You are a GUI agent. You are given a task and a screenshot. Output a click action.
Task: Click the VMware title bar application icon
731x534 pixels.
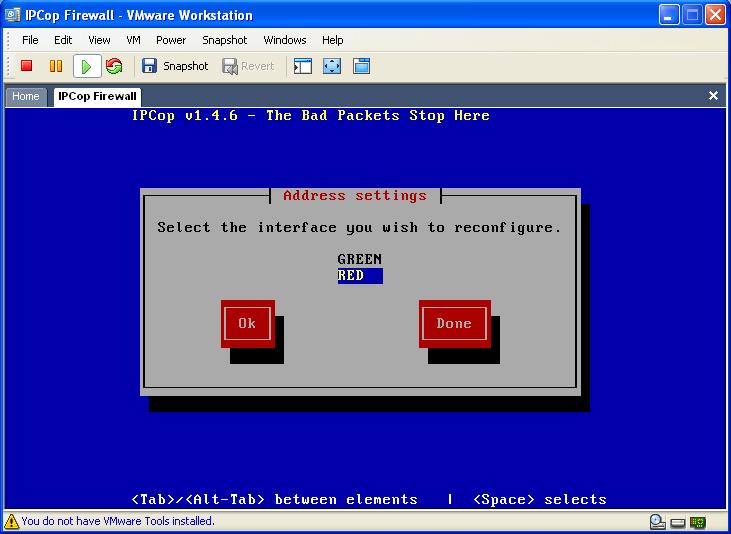click(x=13, y=15)
